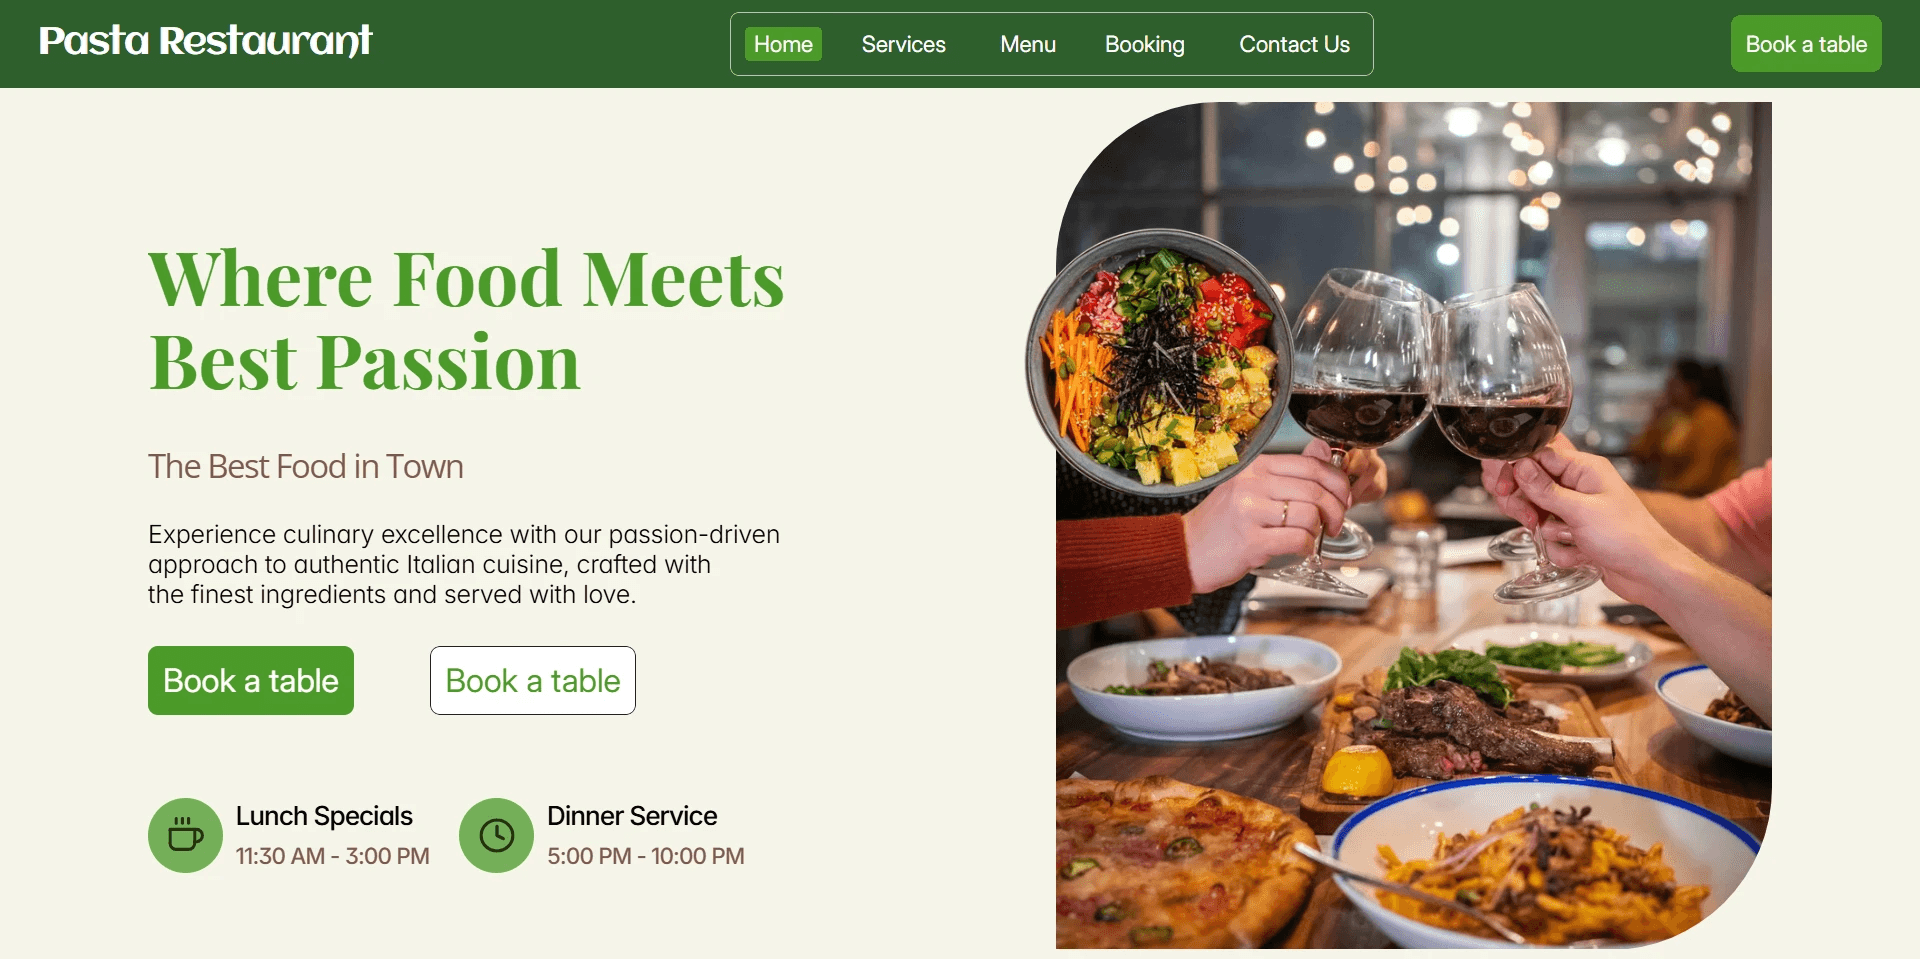This screenshot has width=1920, height=959.
Task: Click the outlined white Book a table button
Action: tap(533, 680)
